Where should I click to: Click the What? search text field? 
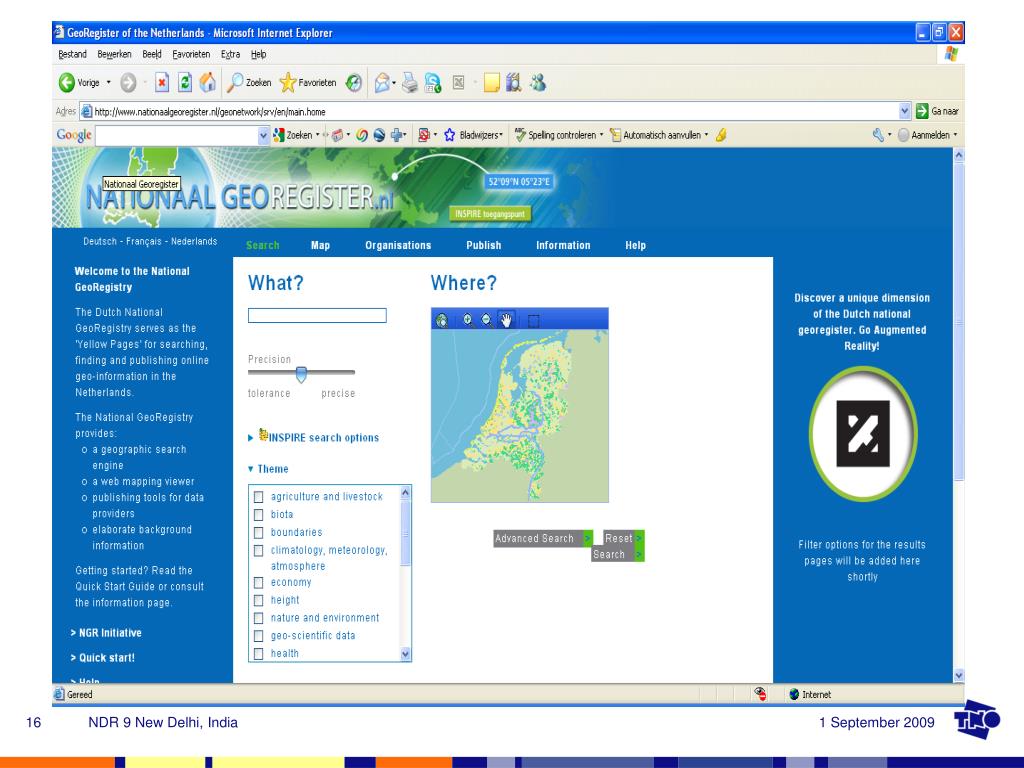[x=317, y=315]
